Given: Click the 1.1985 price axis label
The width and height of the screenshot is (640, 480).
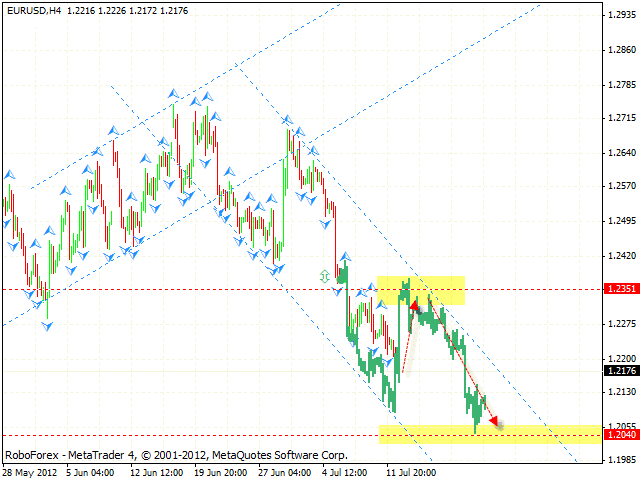Looking at the screenshot, I should pyautogui.click(x=622, y=460).
